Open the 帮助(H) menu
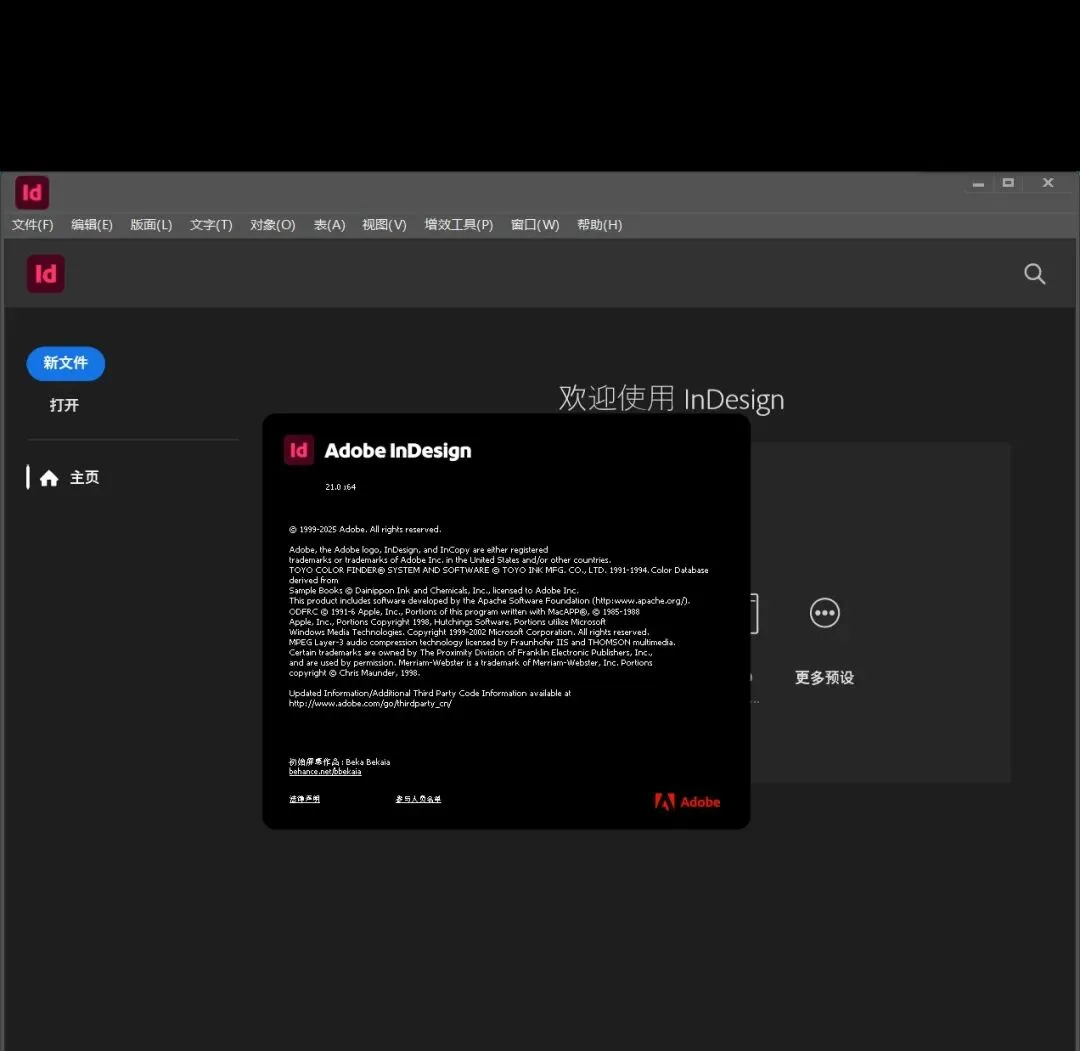1080x1051 pixels. (599, 225)
